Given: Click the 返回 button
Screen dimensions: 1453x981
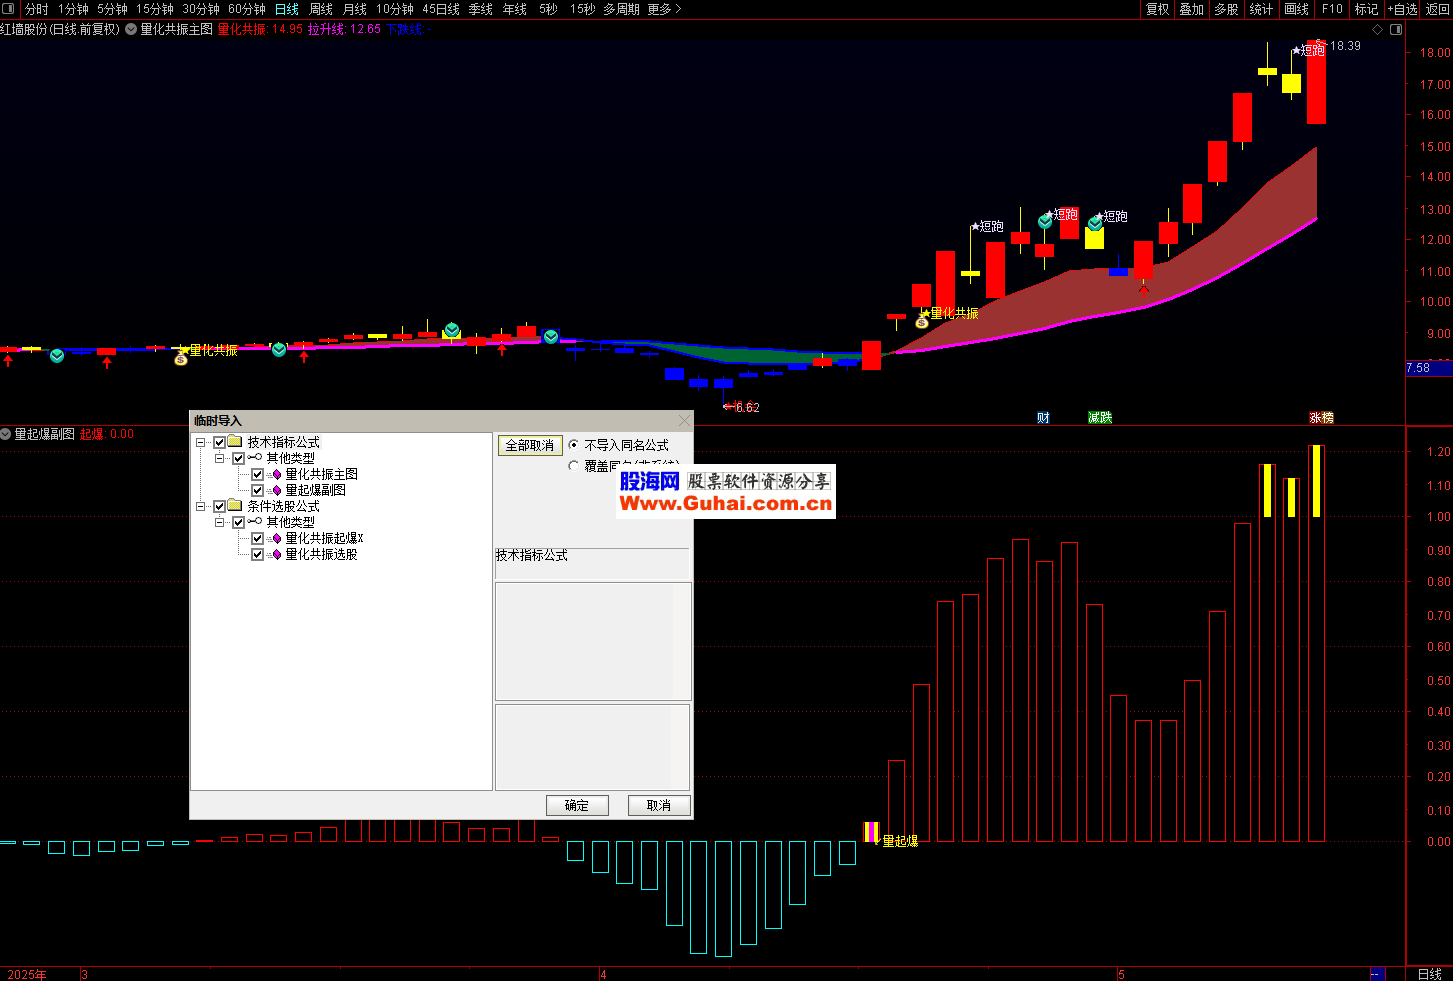Looking at the screenshot, I should tap(1438, 9).
